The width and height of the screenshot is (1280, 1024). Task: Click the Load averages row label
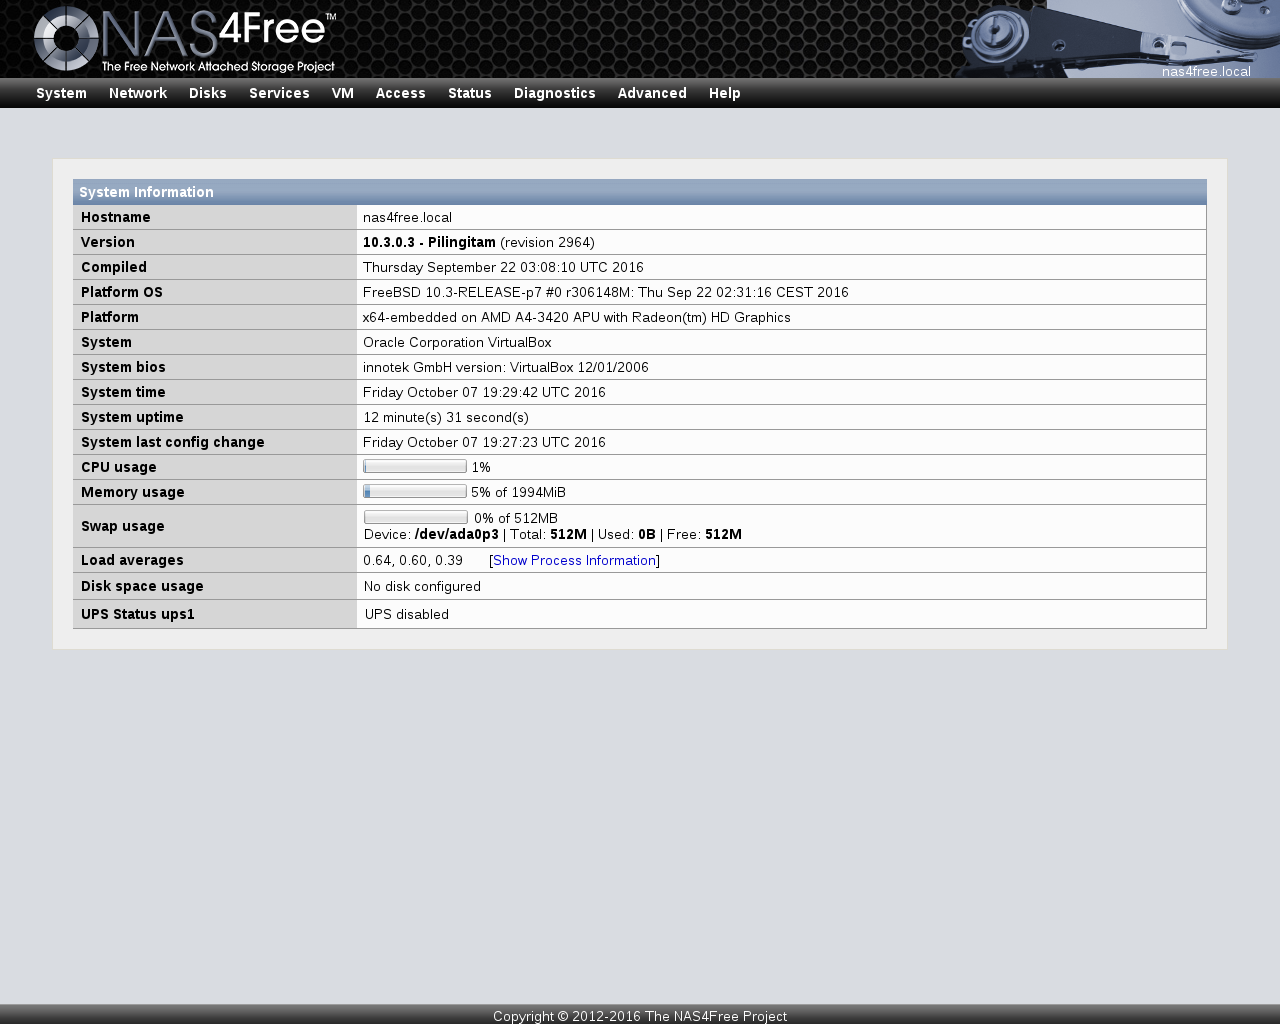pos(132,560)
